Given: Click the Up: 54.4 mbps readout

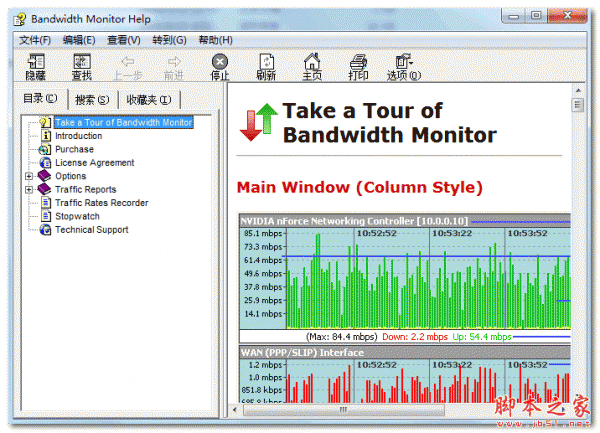Looking at the screenshot, I should pyautogui.click(x=482, y=337).
